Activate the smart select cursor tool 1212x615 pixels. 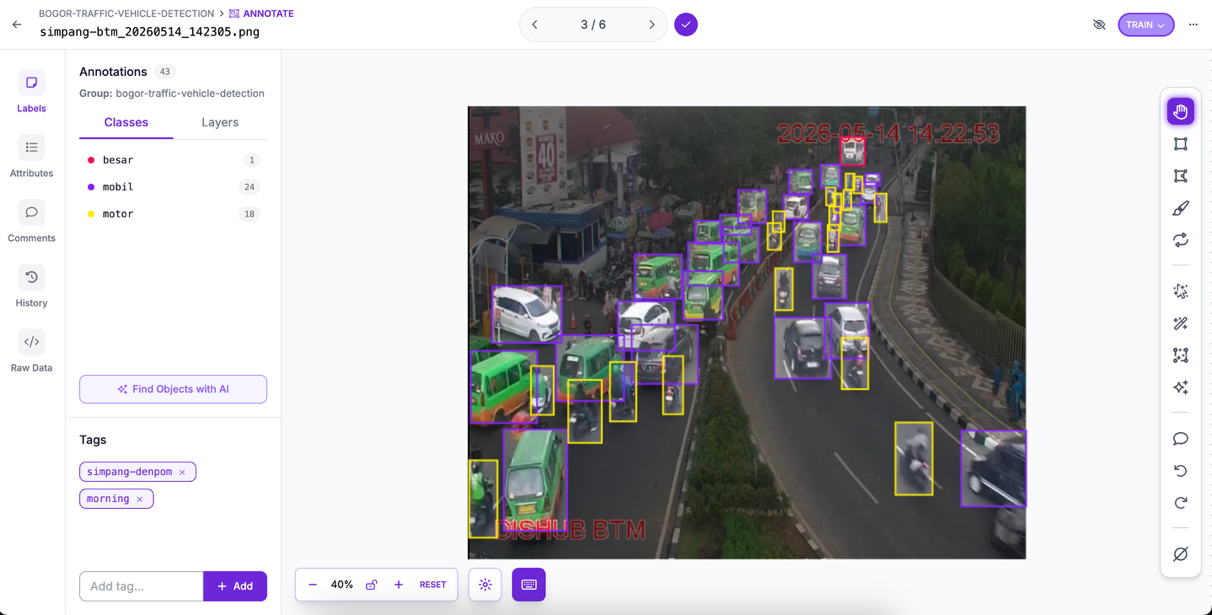point(1180,291)
